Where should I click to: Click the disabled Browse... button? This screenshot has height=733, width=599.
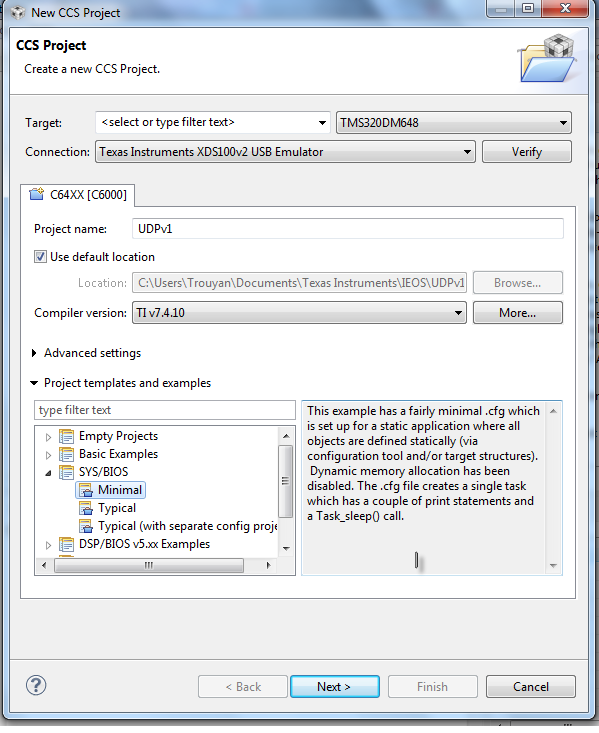pyautogui.click(x=518, y=283)
